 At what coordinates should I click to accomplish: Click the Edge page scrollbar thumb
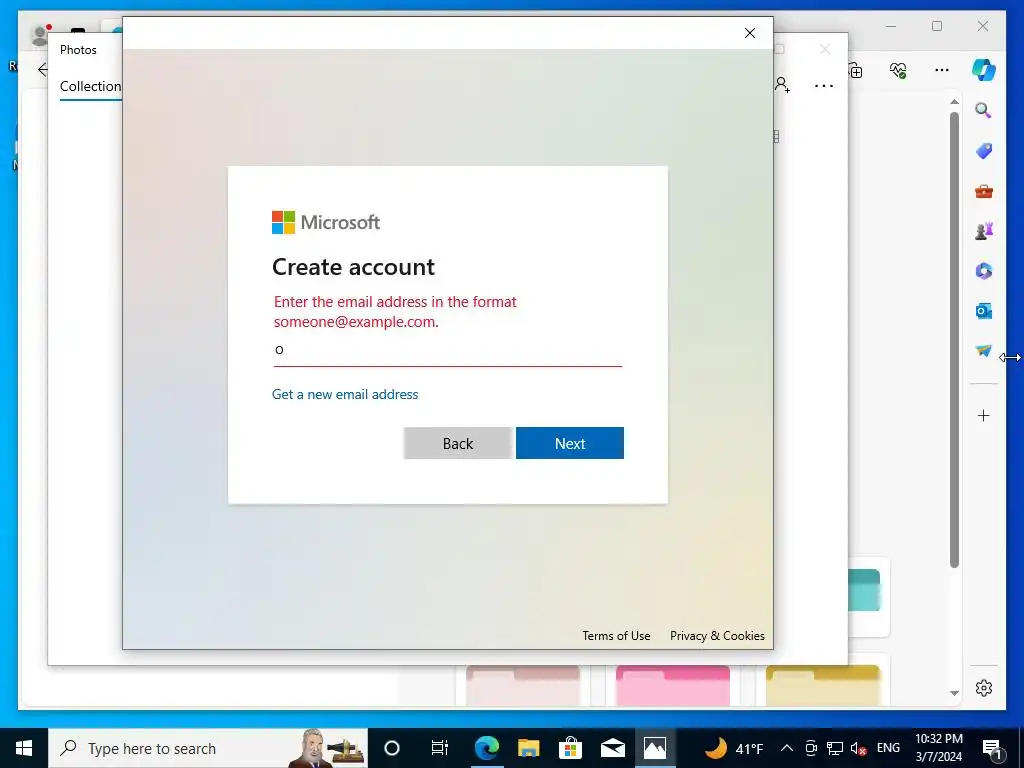[x=954, y=340]
